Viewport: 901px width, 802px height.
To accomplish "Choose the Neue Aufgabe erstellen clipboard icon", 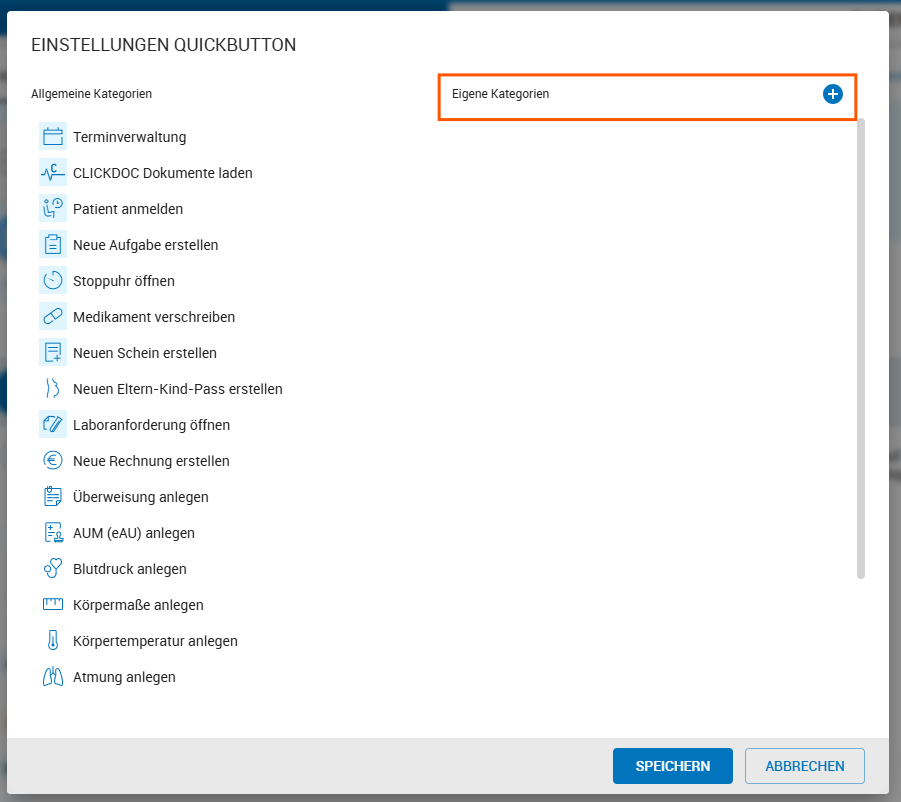I will (x=53, y=245).
